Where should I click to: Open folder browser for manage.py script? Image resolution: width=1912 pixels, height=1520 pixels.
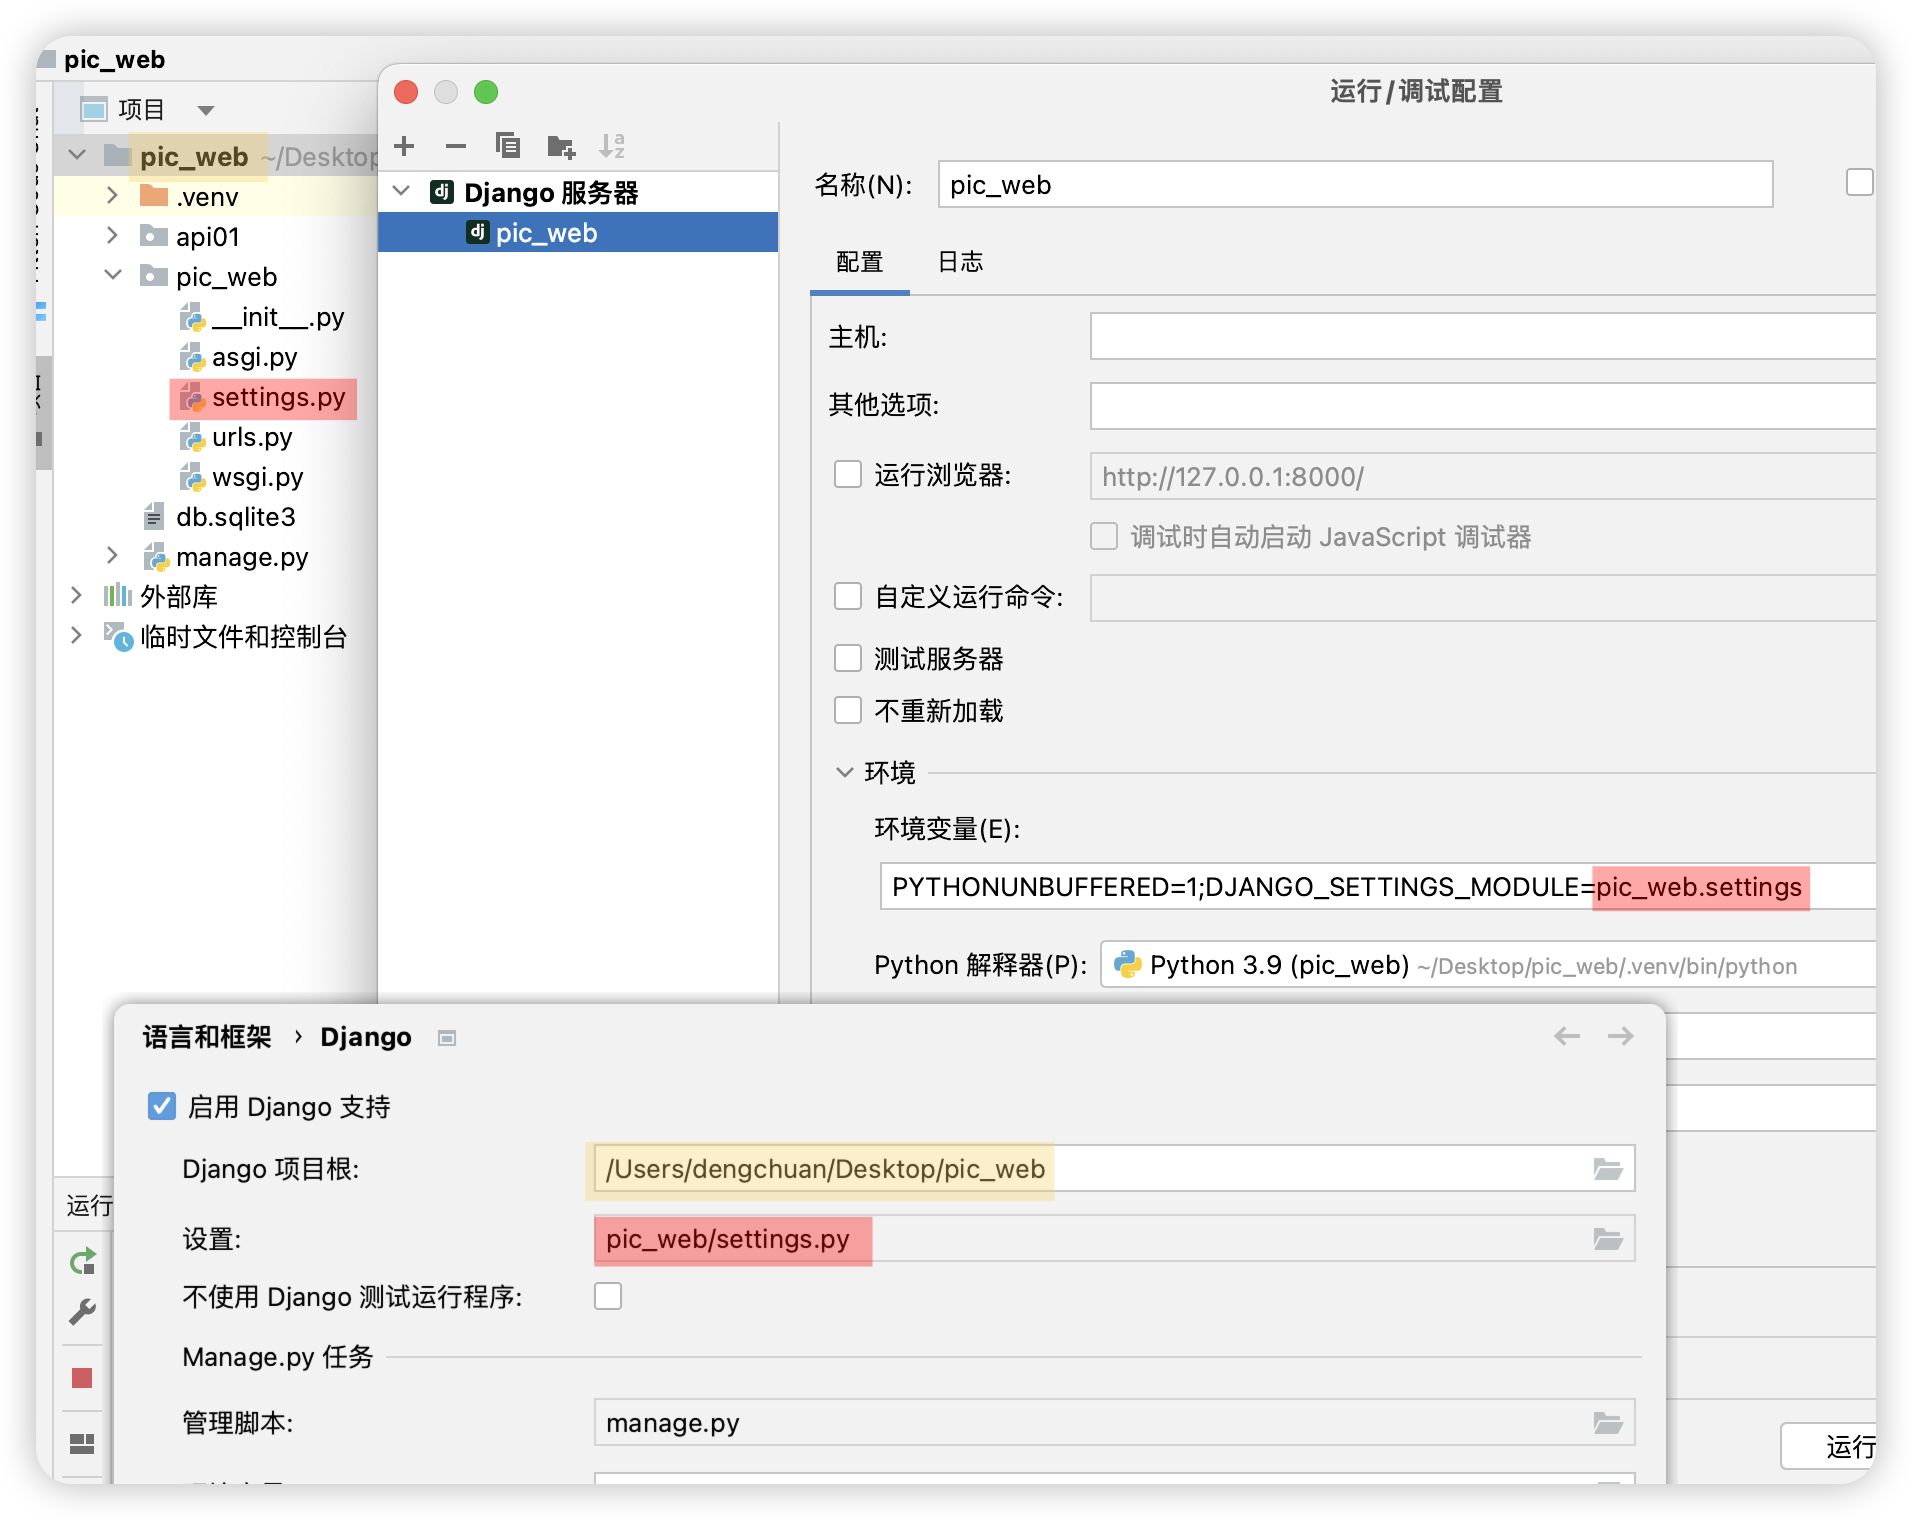tap(1607, 1423)
